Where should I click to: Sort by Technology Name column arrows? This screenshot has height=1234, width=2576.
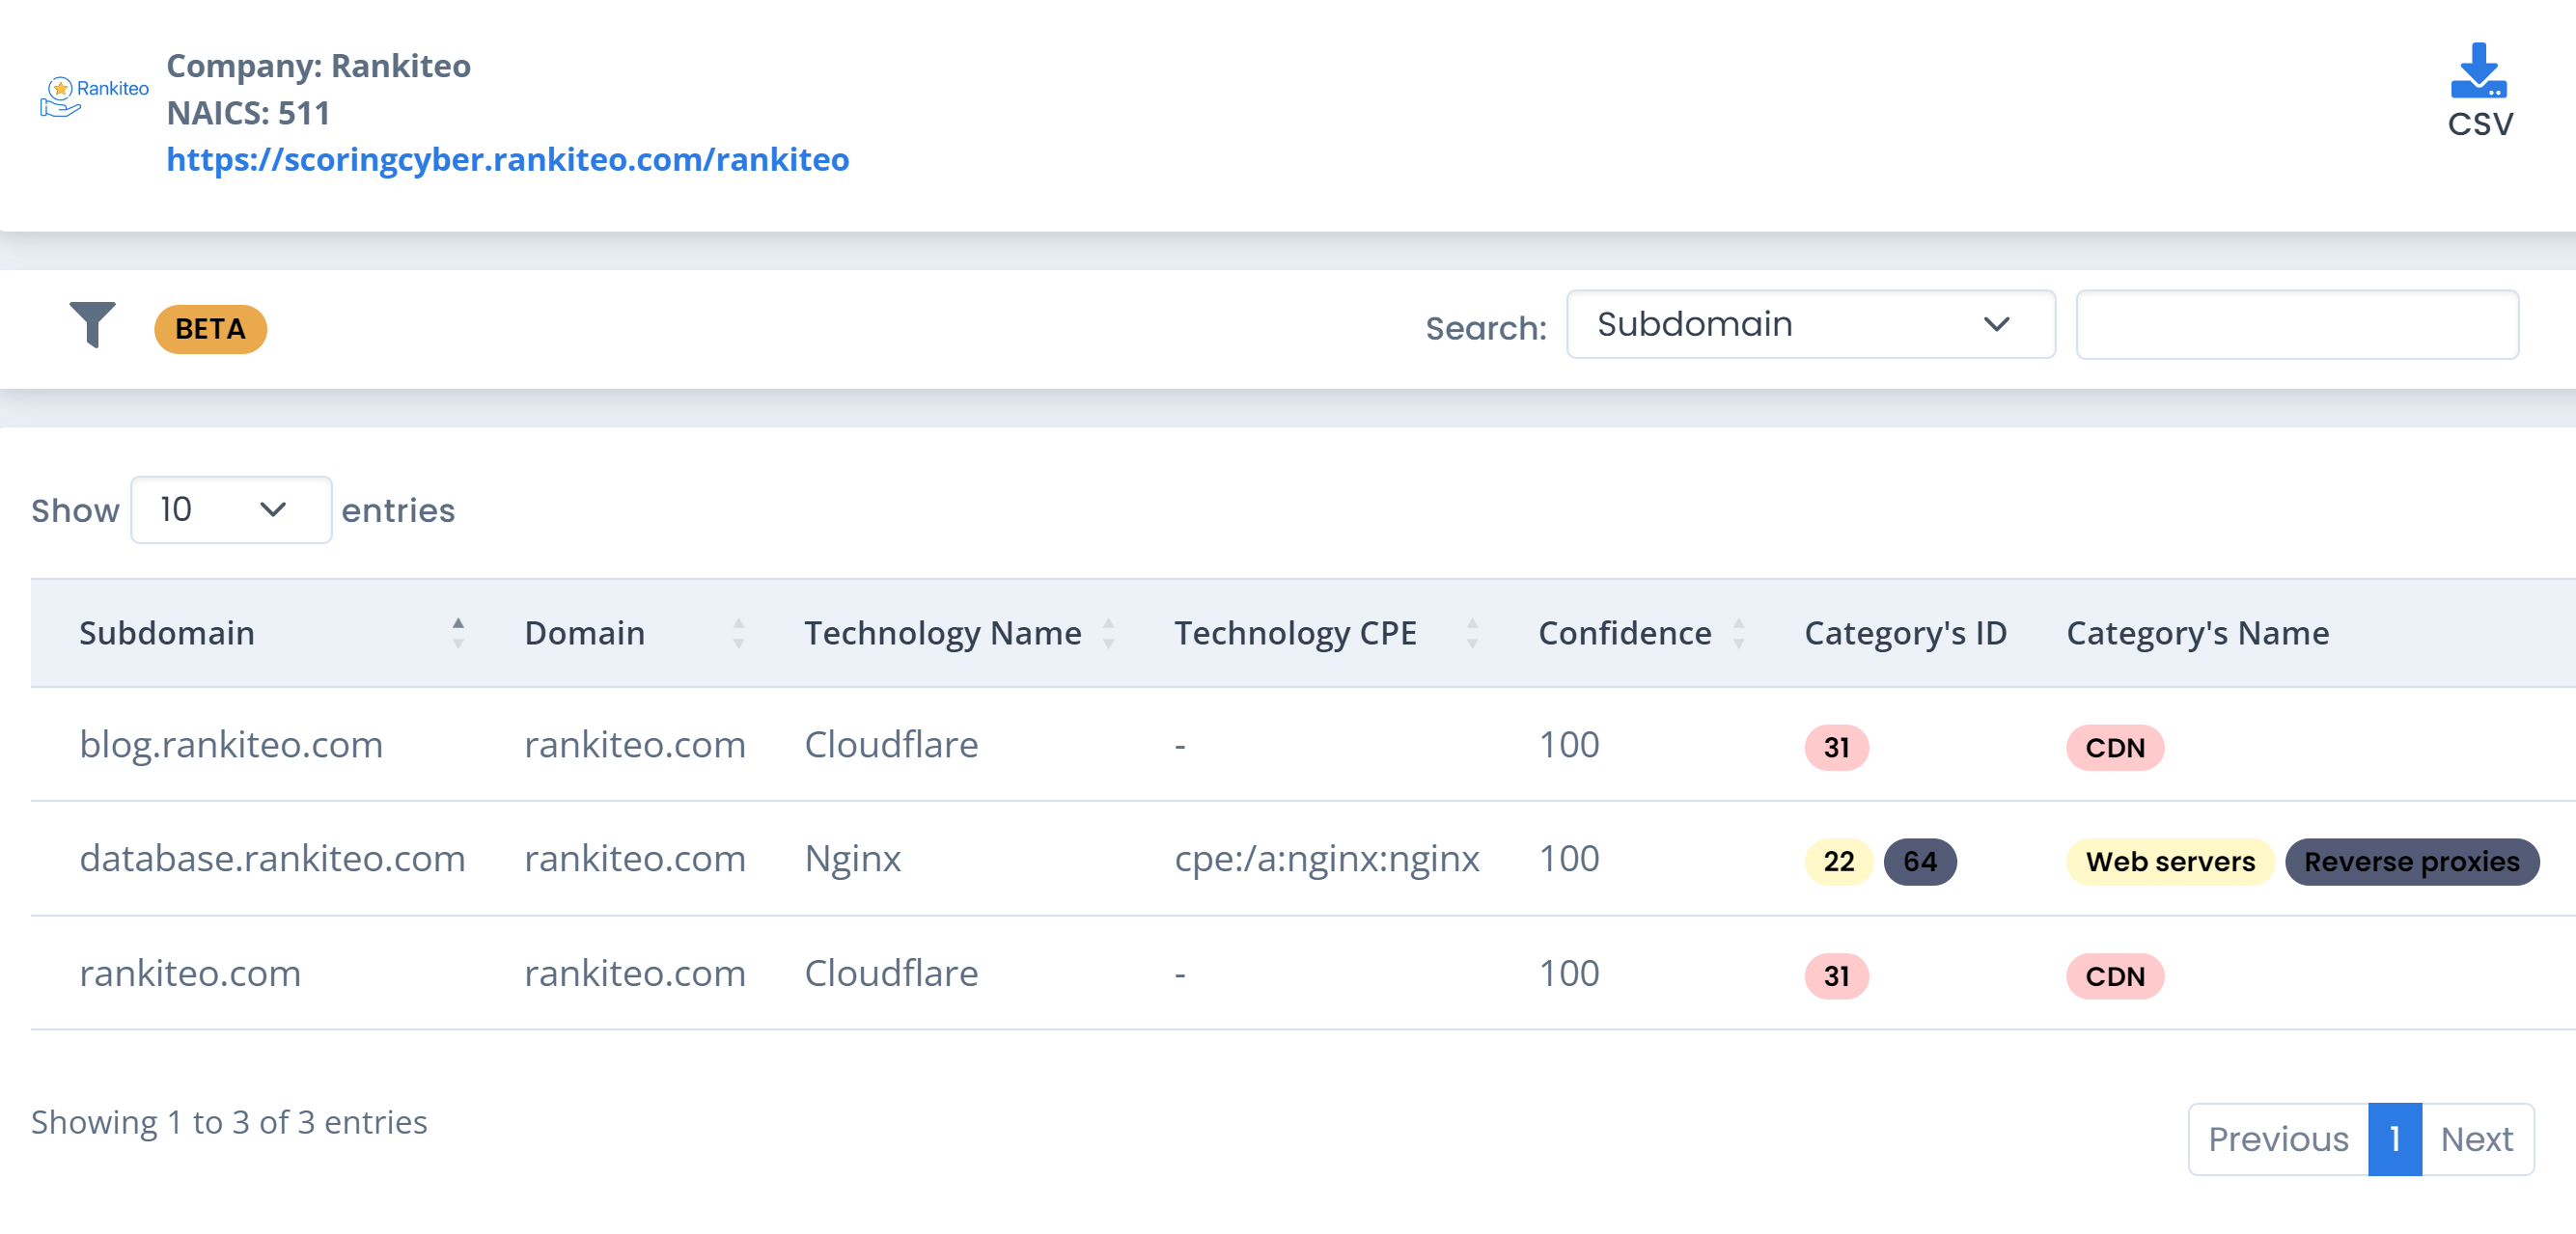(x=1108, y=632)
